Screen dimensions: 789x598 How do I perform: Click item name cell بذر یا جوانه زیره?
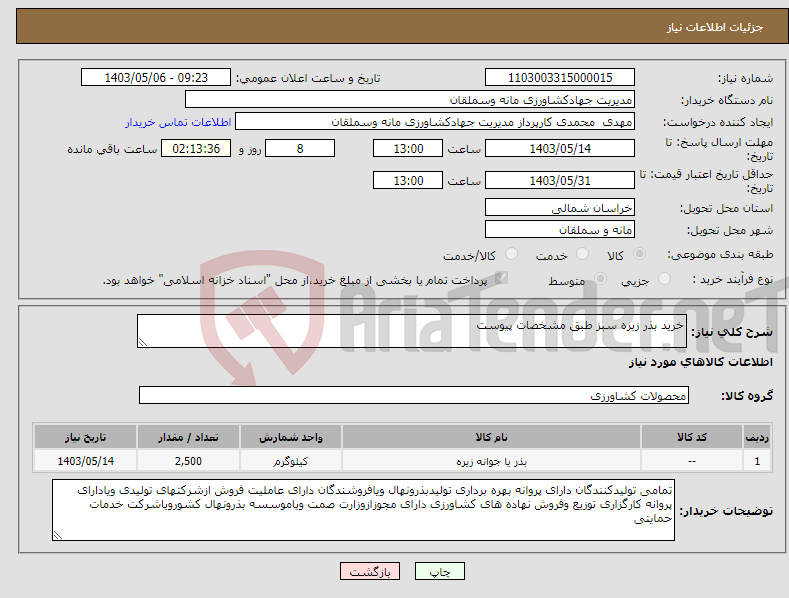click(491, 461)
